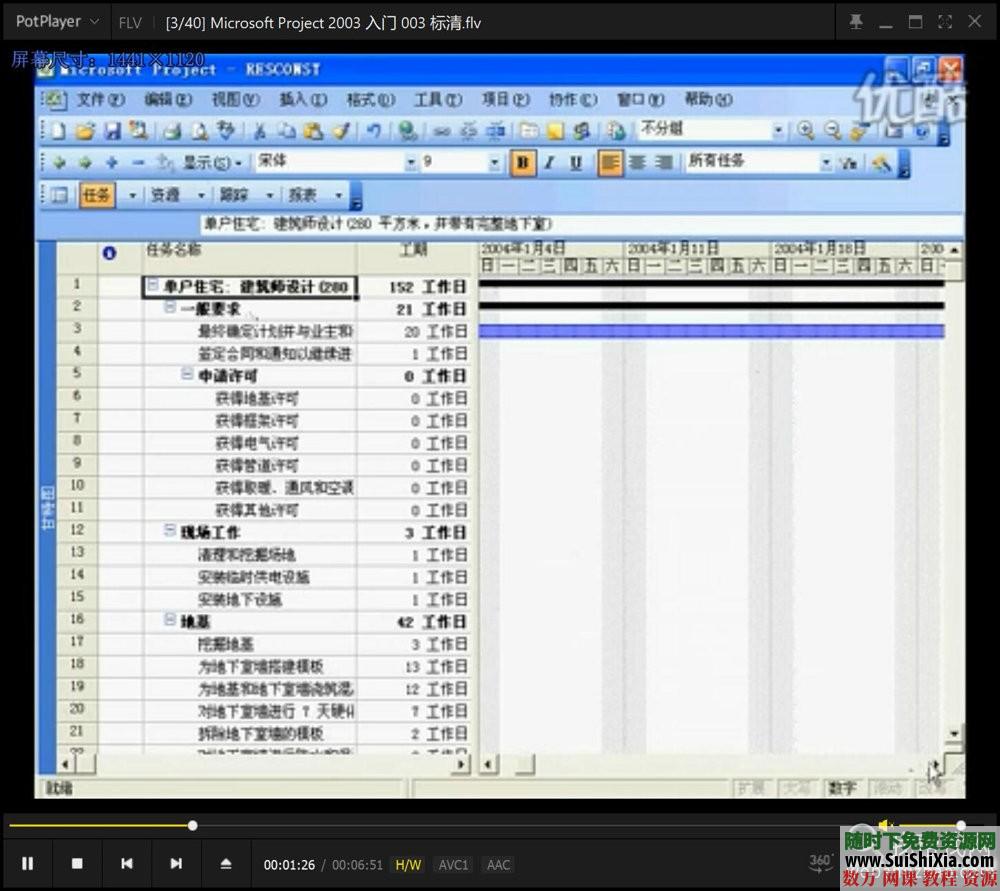Viewport: 1000px width, 891px height.
Task: Toggle bold formatting with the B button
Action: tap(523, 161)
